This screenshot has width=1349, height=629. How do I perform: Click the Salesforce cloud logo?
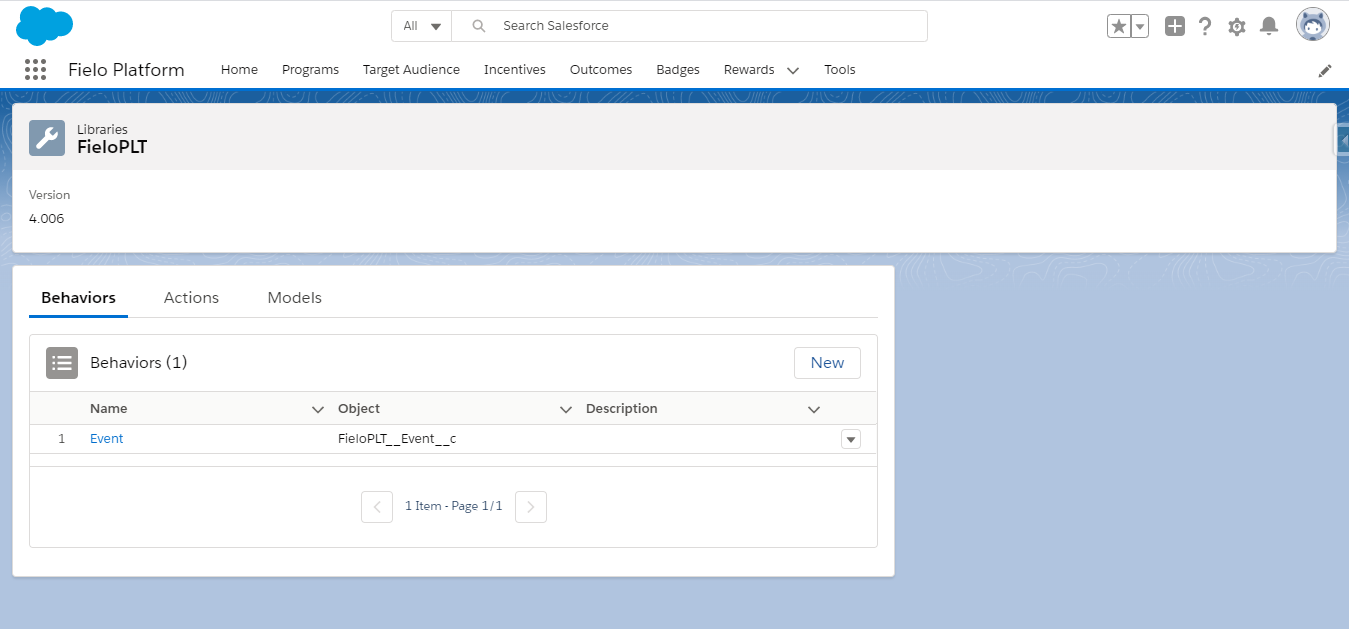coord(45,26)
